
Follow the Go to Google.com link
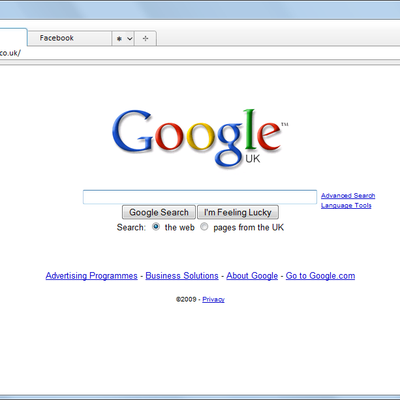click(320, 276)
